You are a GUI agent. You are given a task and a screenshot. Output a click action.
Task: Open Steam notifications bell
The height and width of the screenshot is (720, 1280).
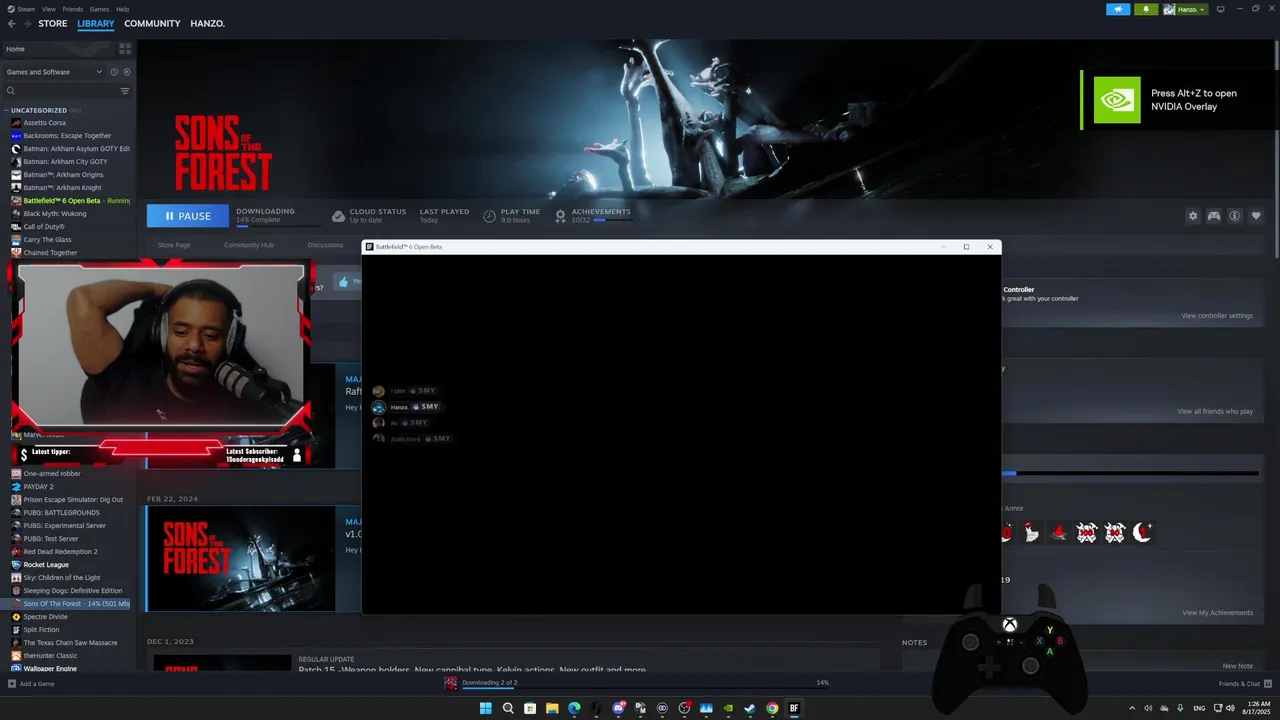(1145, 9)
